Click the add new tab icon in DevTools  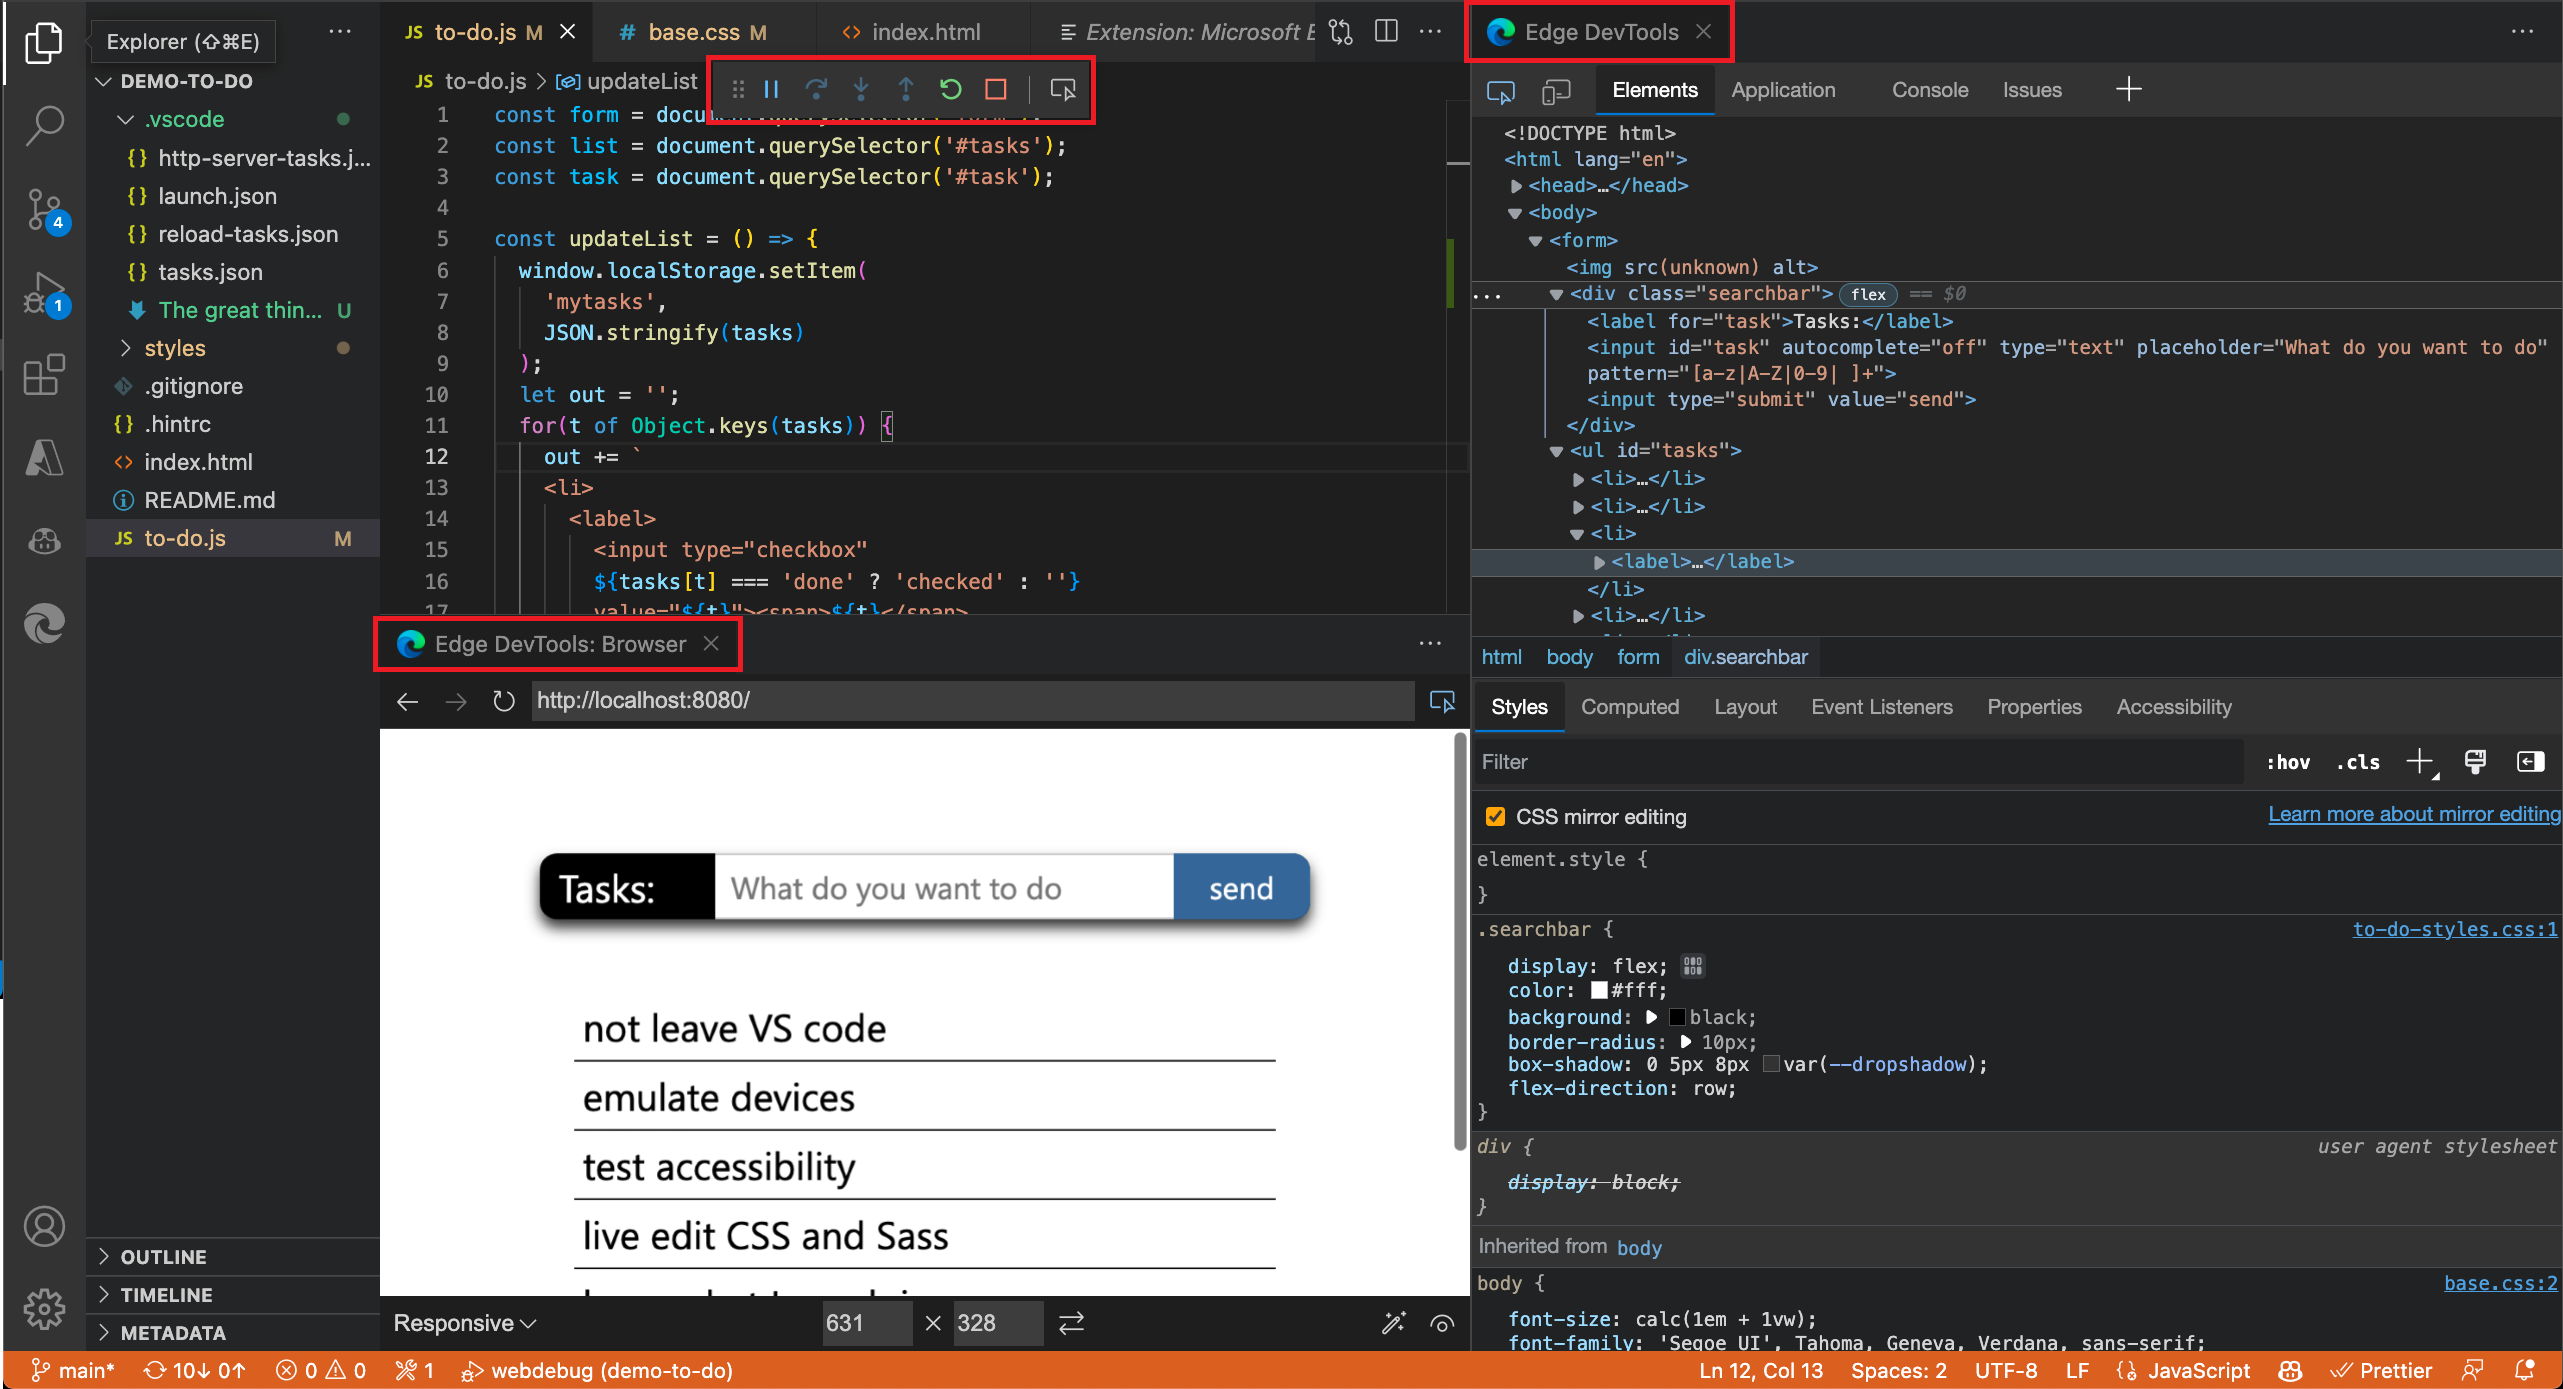[x=2129, y=89]
